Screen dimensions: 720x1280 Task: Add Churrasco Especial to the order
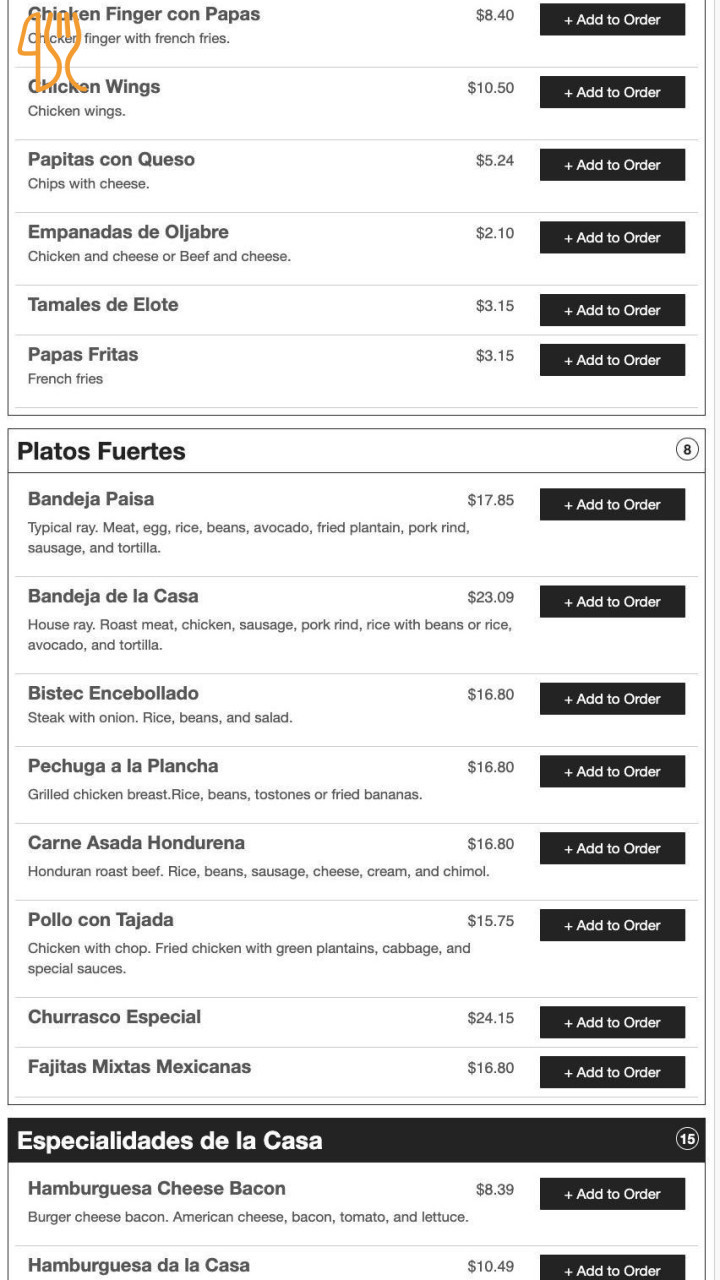[x=612, y=1023]
